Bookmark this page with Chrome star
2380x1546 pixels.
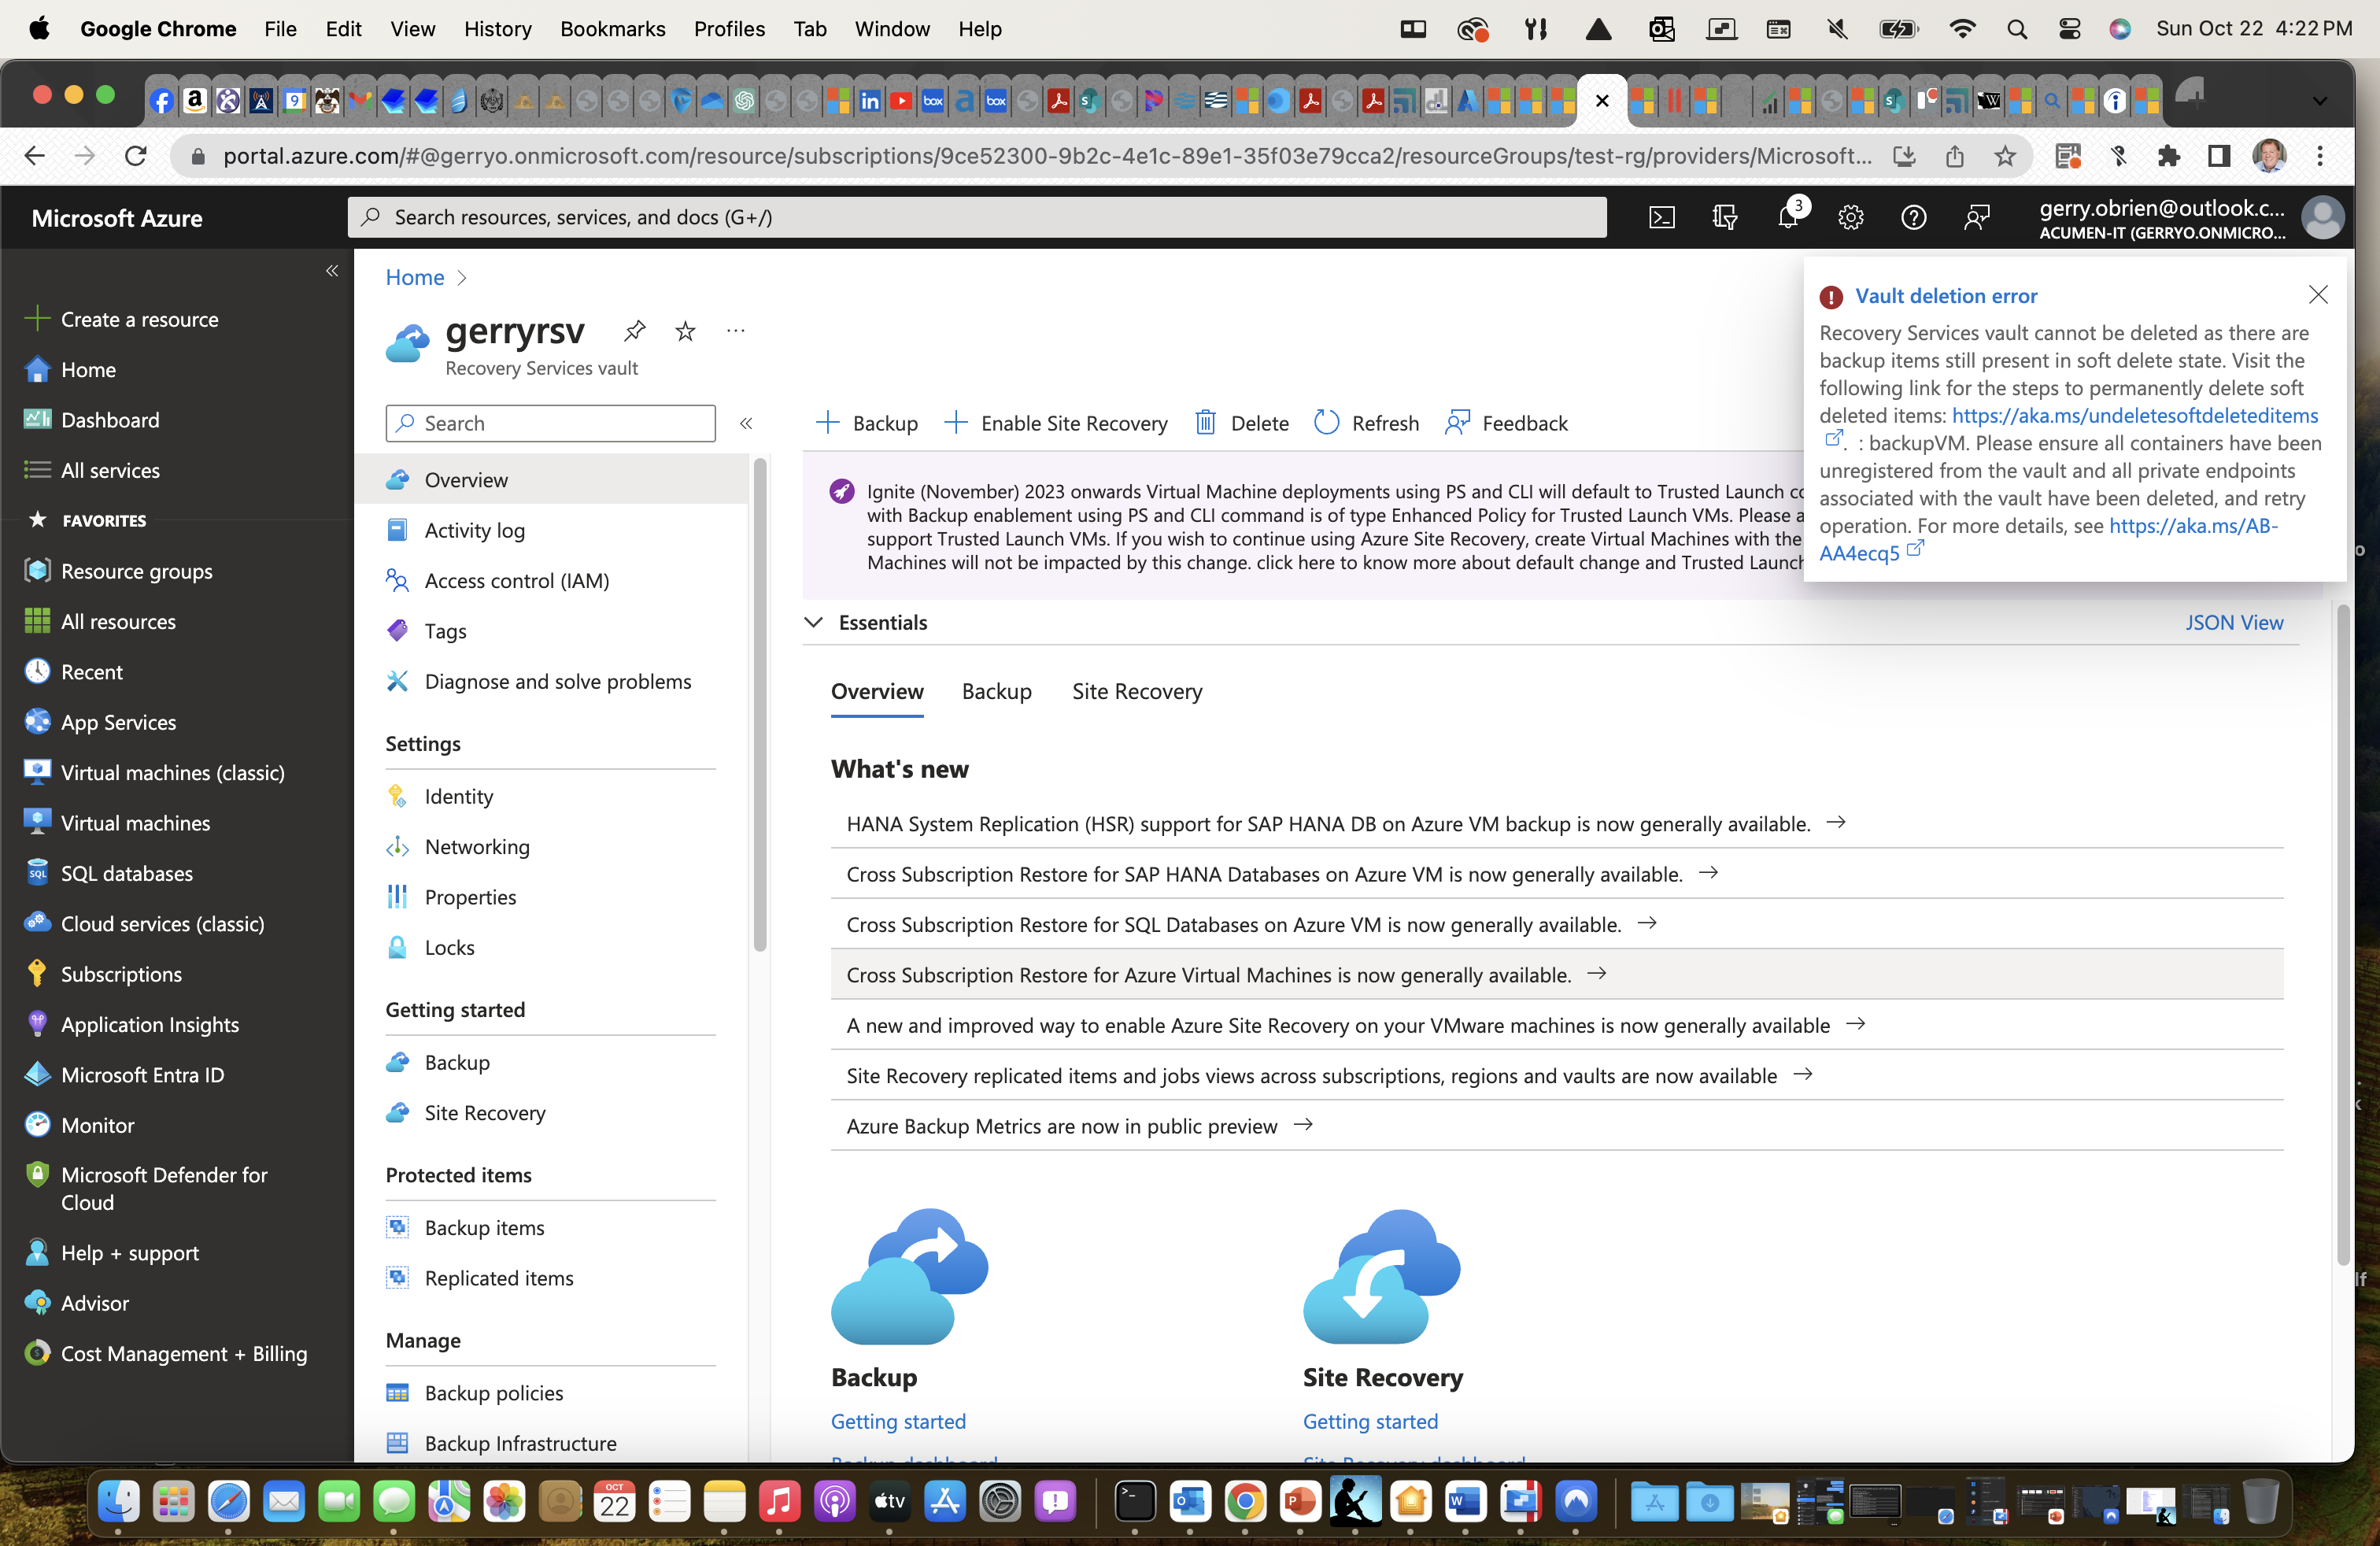(x=2004, y=156)
